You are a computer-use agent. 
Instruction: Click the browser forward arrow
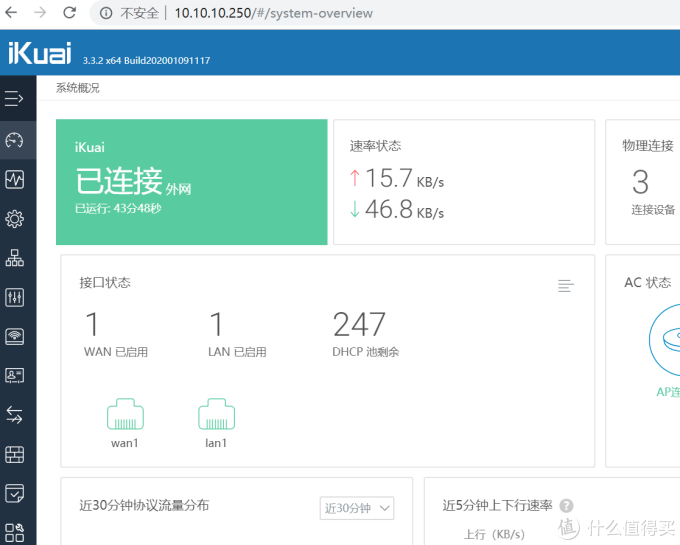point(40,13)
